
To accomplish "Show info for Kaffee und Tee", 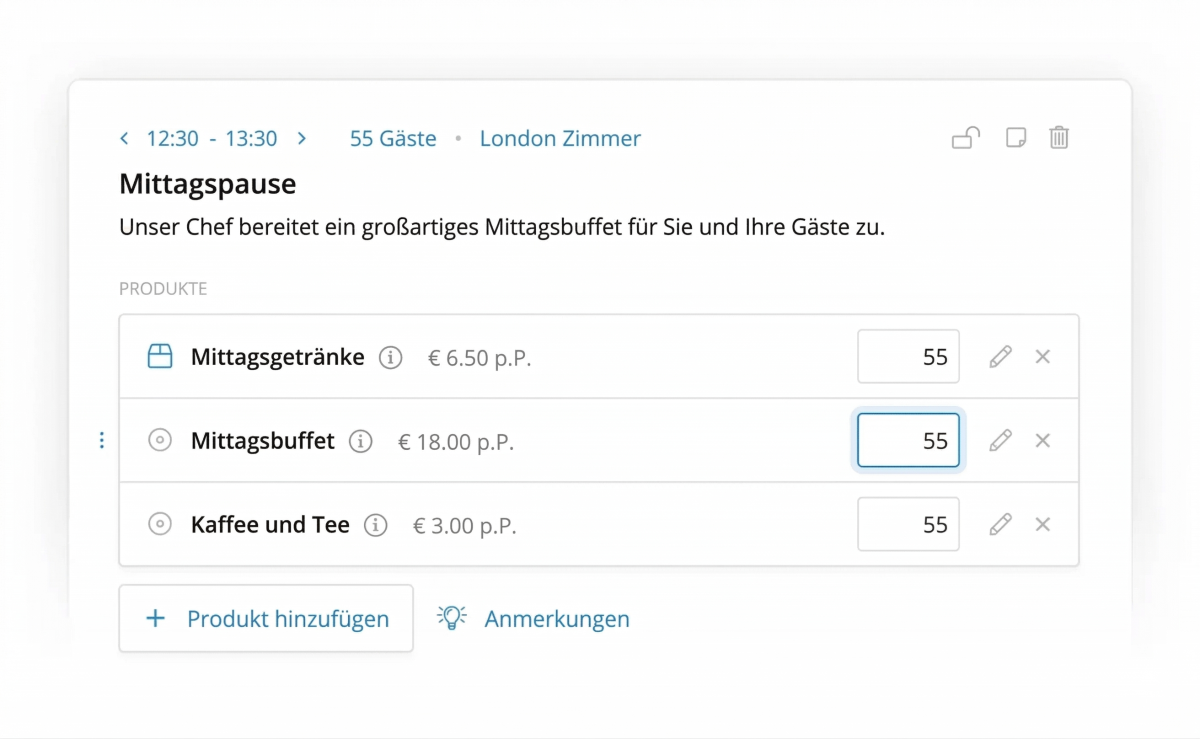I will (x=376, y=525).
